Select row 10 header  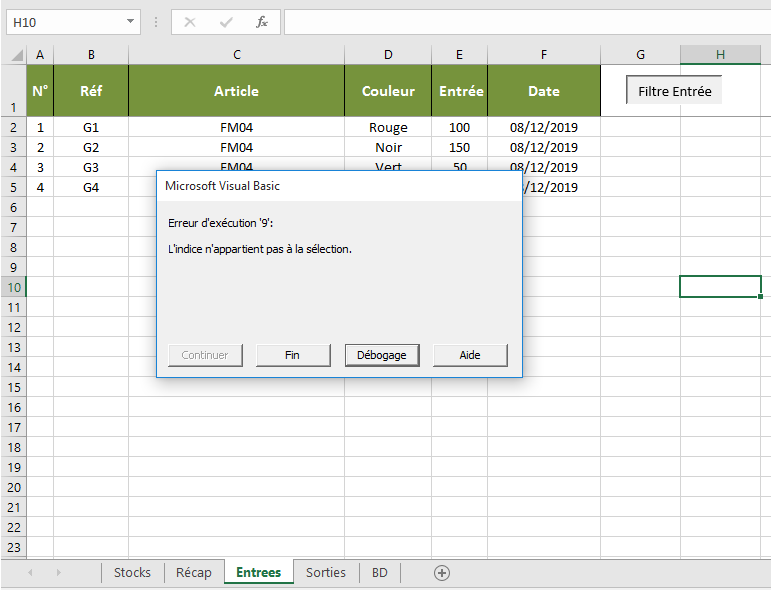point(14,287)
